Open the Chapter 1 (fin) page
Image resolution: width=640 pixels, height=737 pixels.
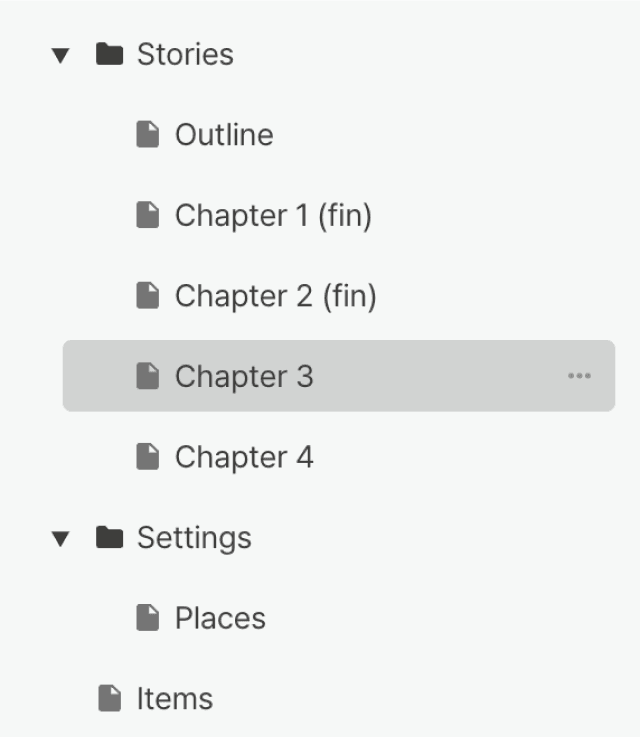(273, 215)
